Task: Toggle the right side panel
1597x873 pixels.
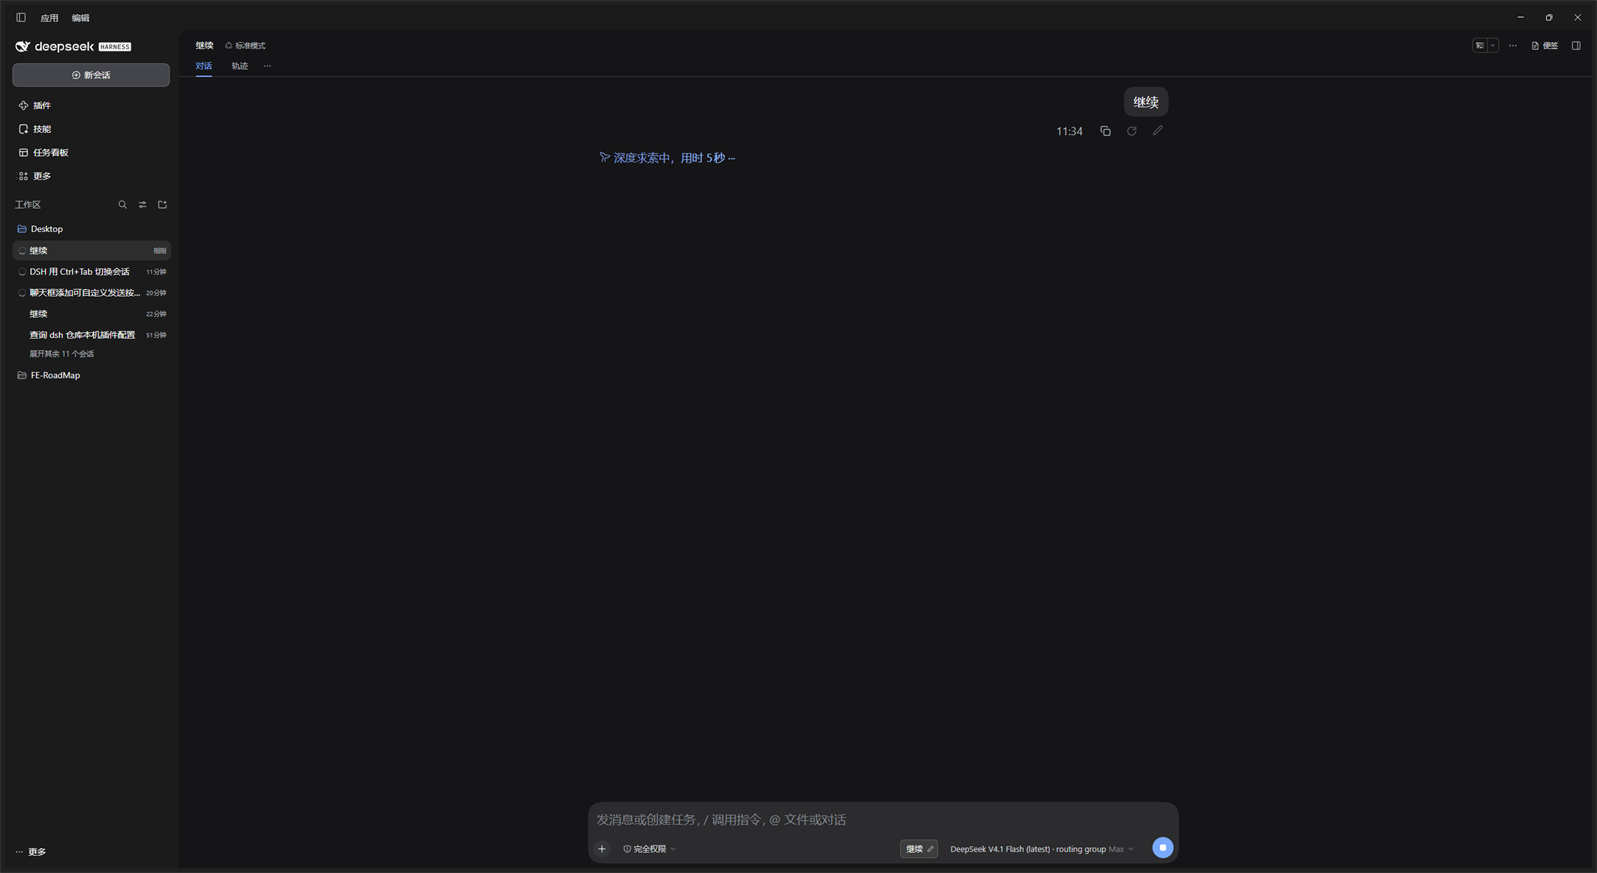Action: (1576, 46)
